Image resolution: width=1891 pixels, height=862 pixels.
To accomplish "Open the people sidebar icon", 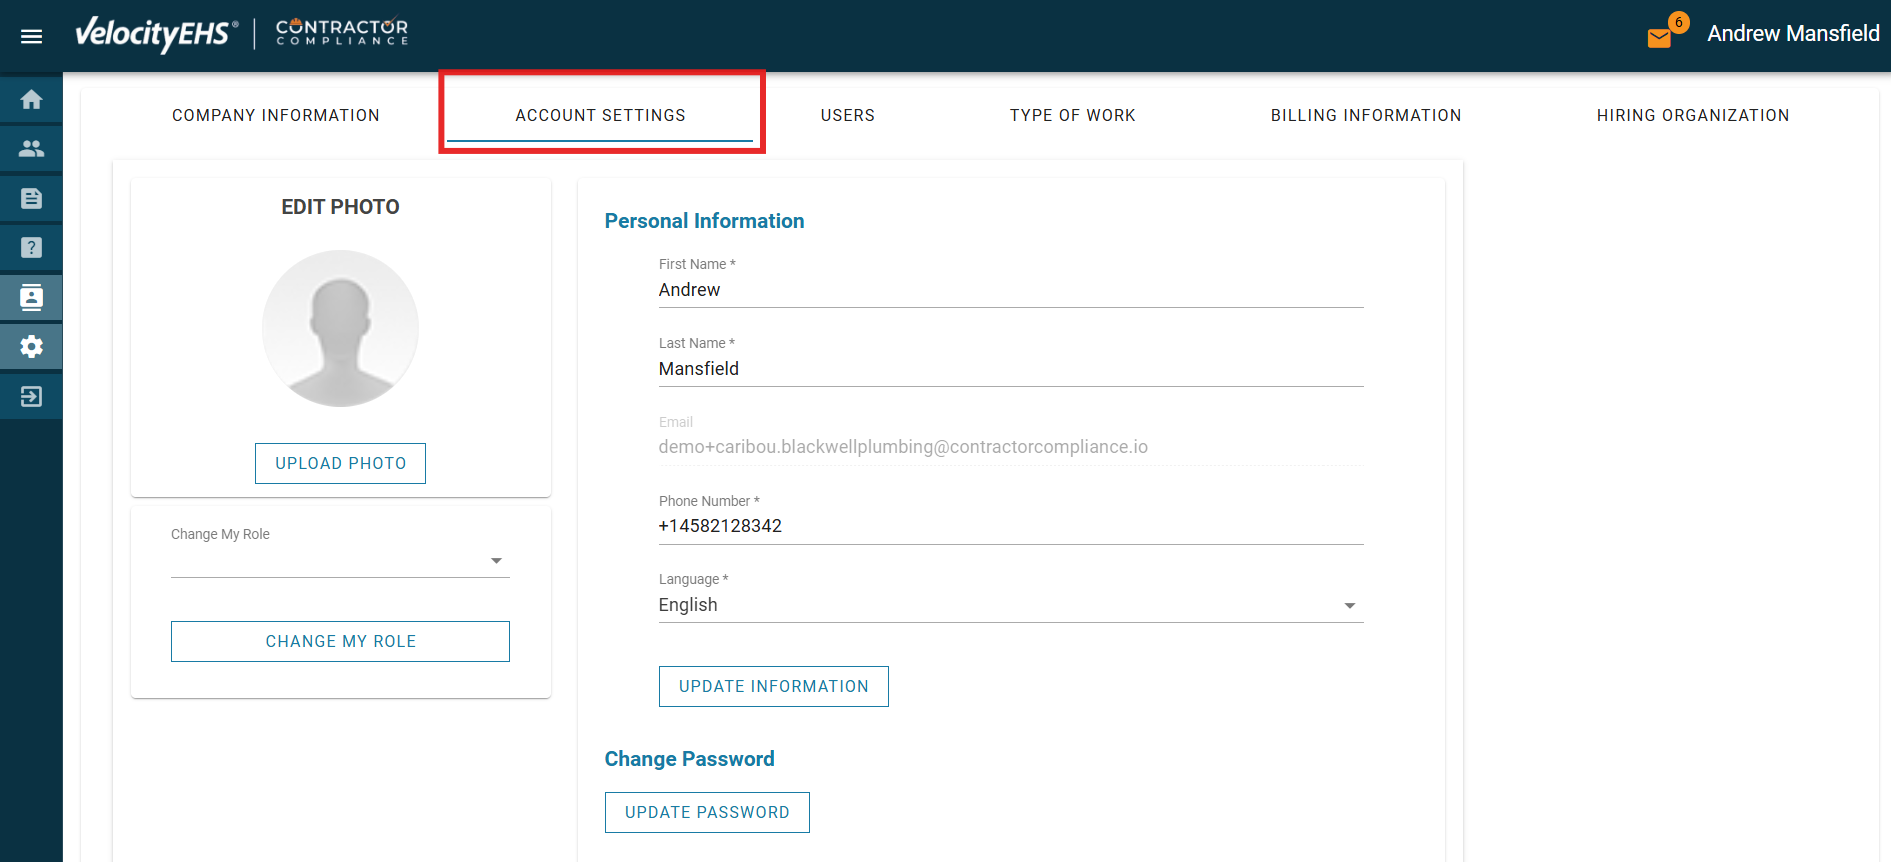I will (31, 149).
